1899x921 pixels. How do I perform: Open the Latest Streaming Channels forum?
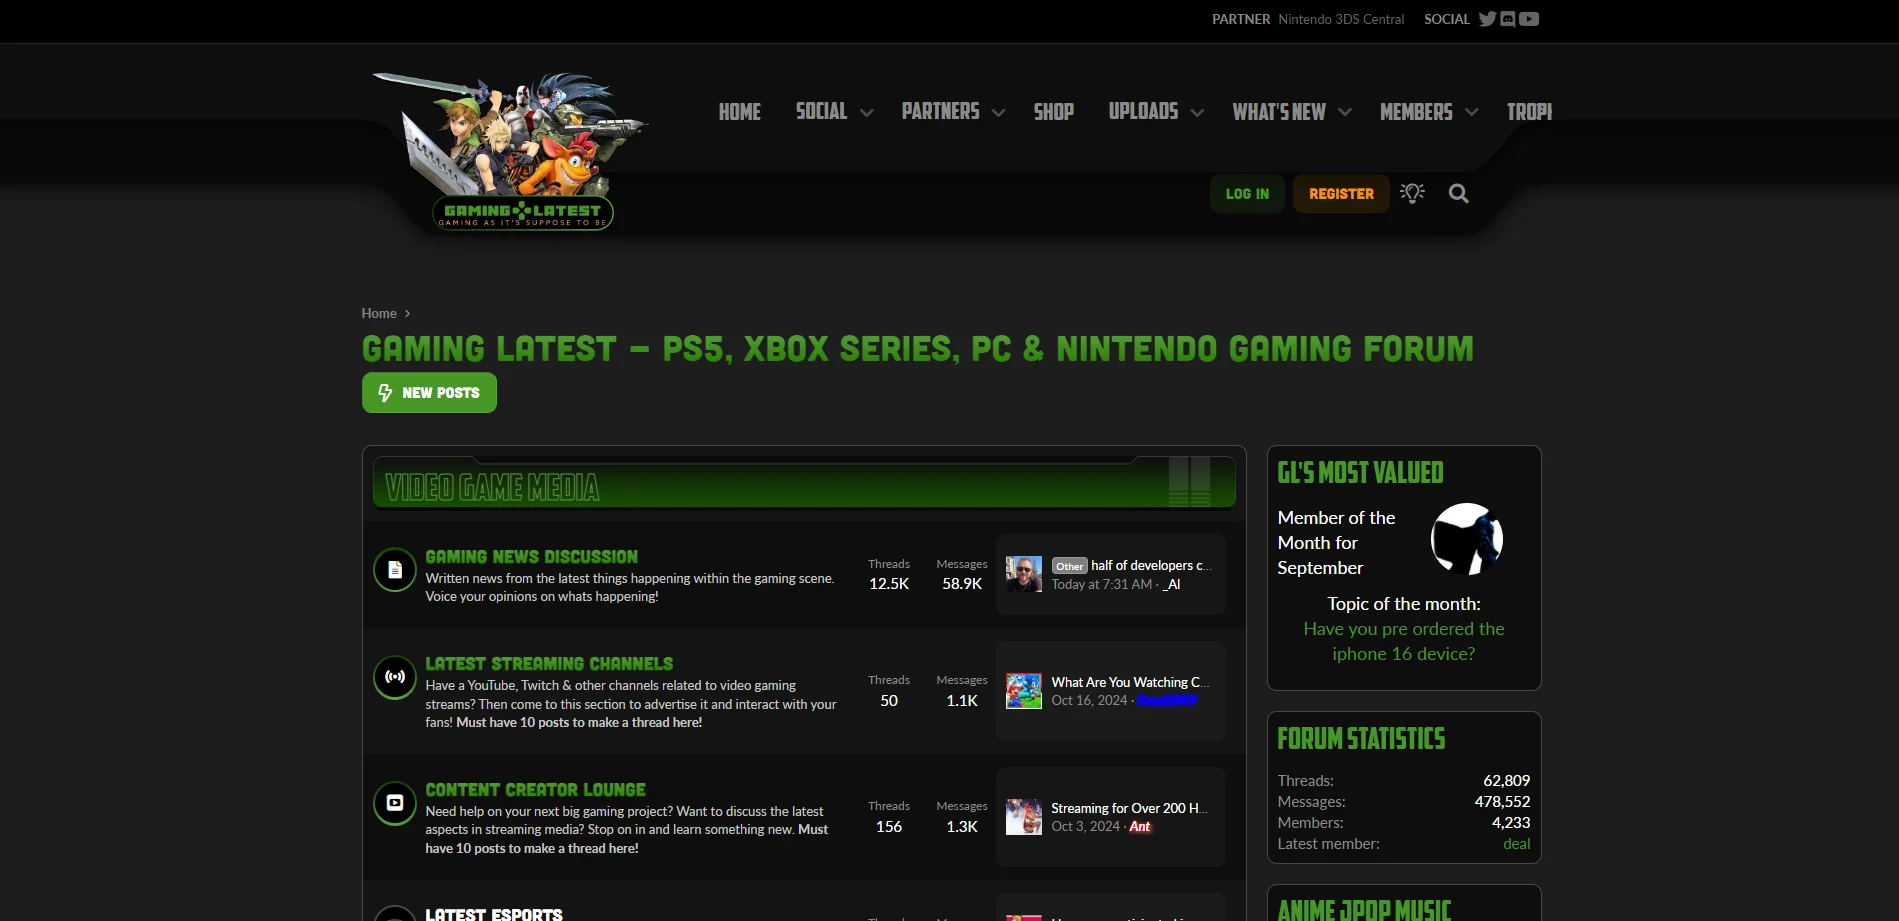549,664
